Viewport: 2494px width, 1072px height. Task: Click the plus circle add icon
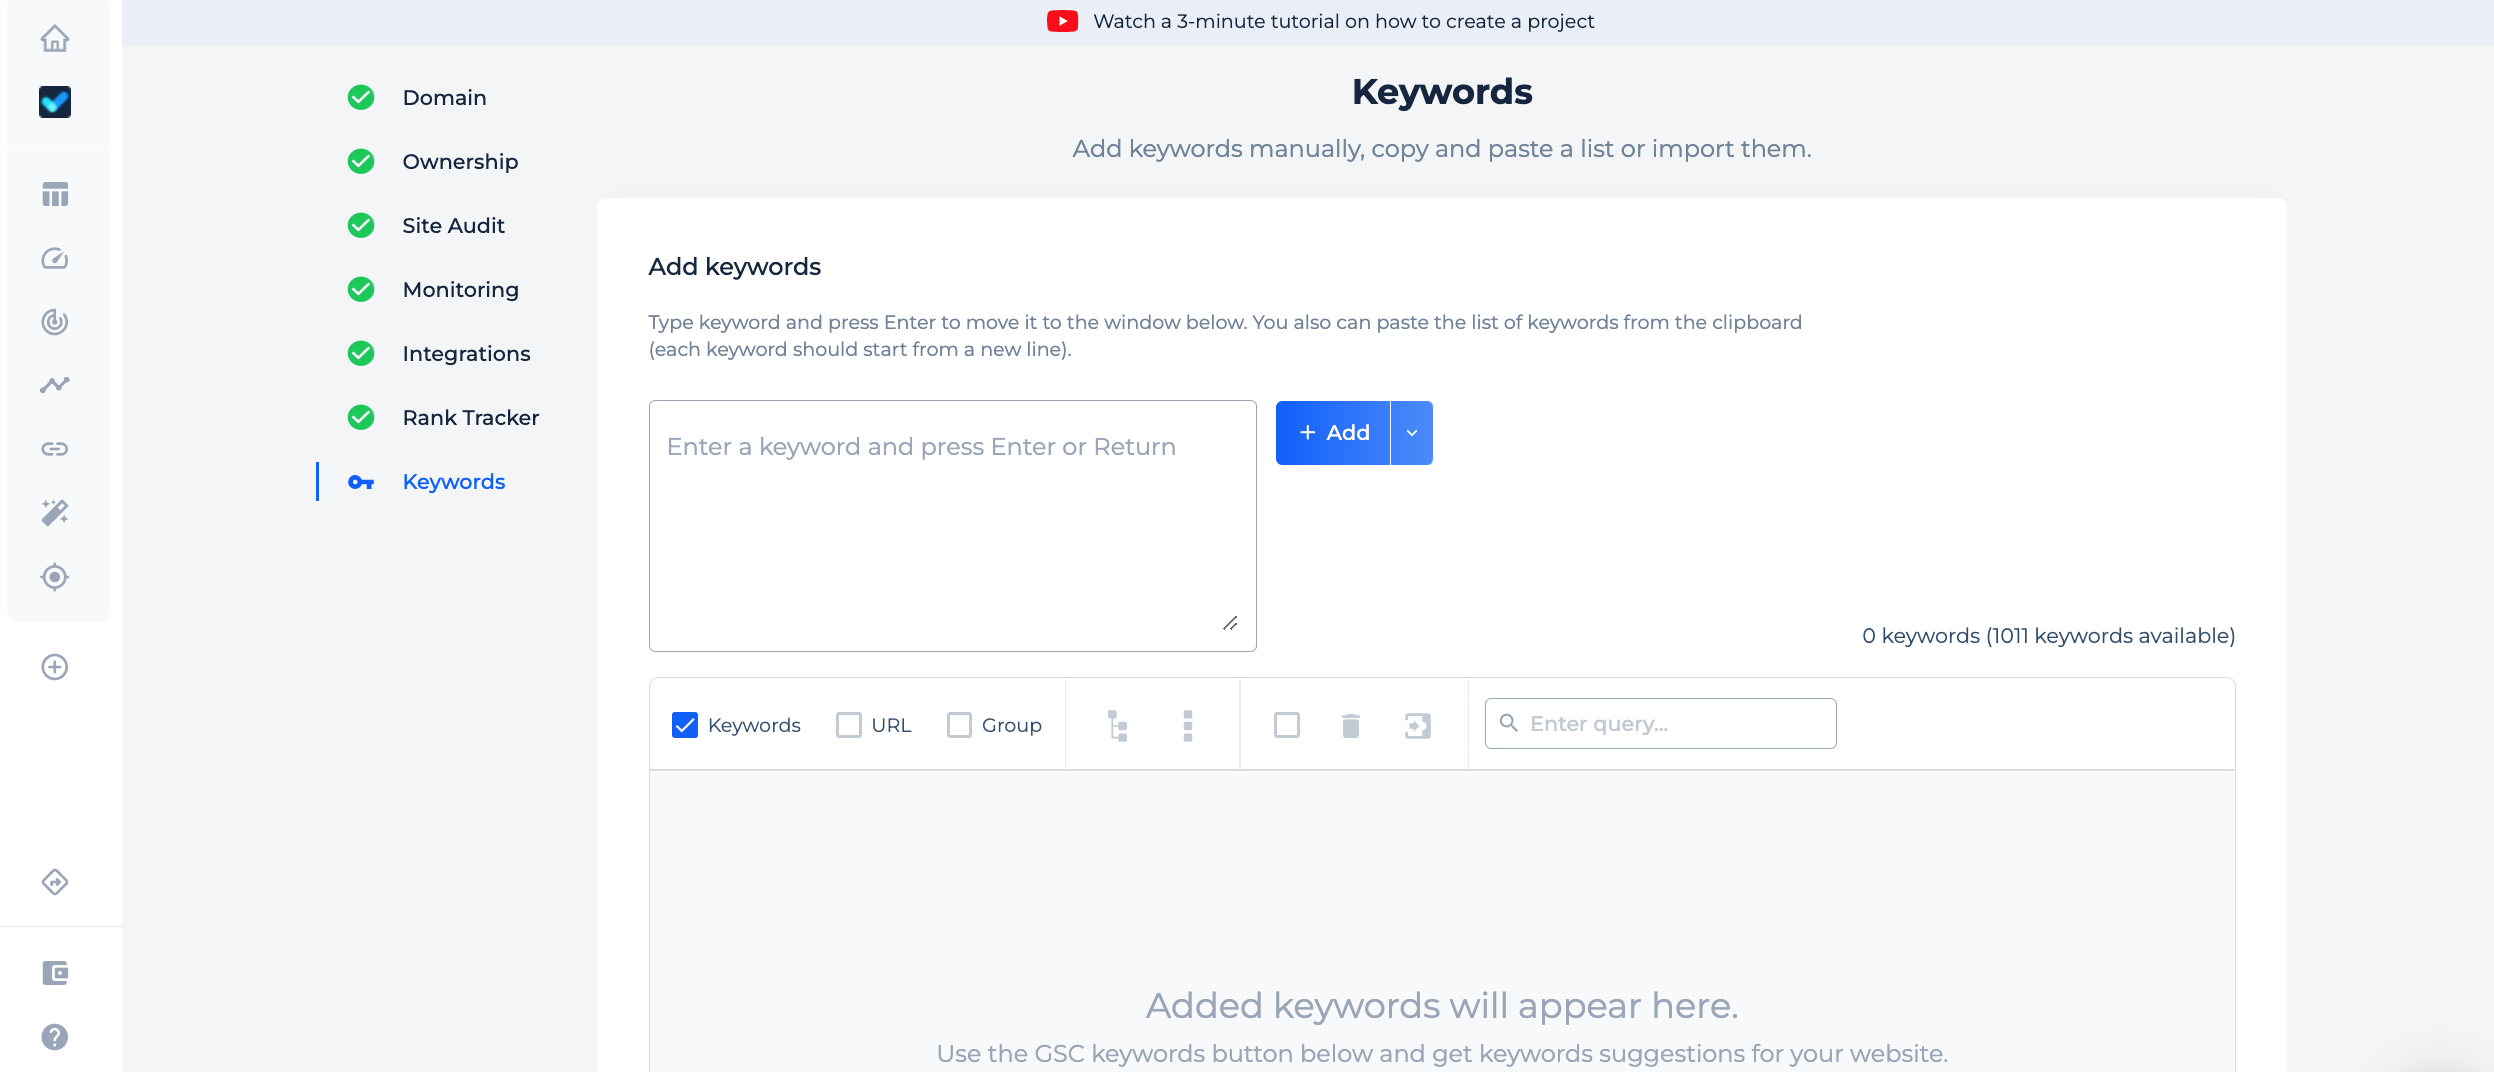point(55,667)
